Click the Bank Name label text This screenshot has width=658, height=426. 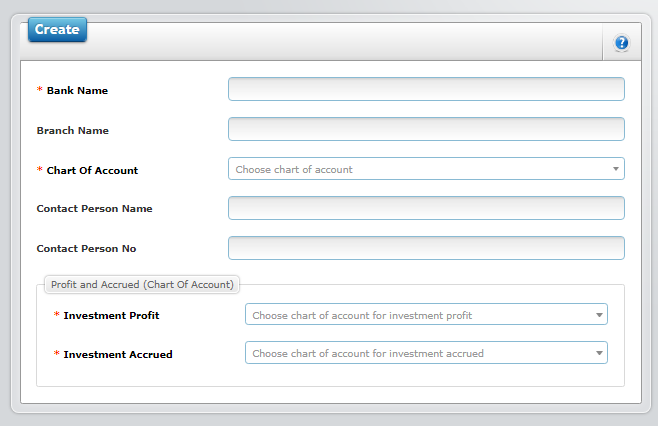tap(77, 91)
